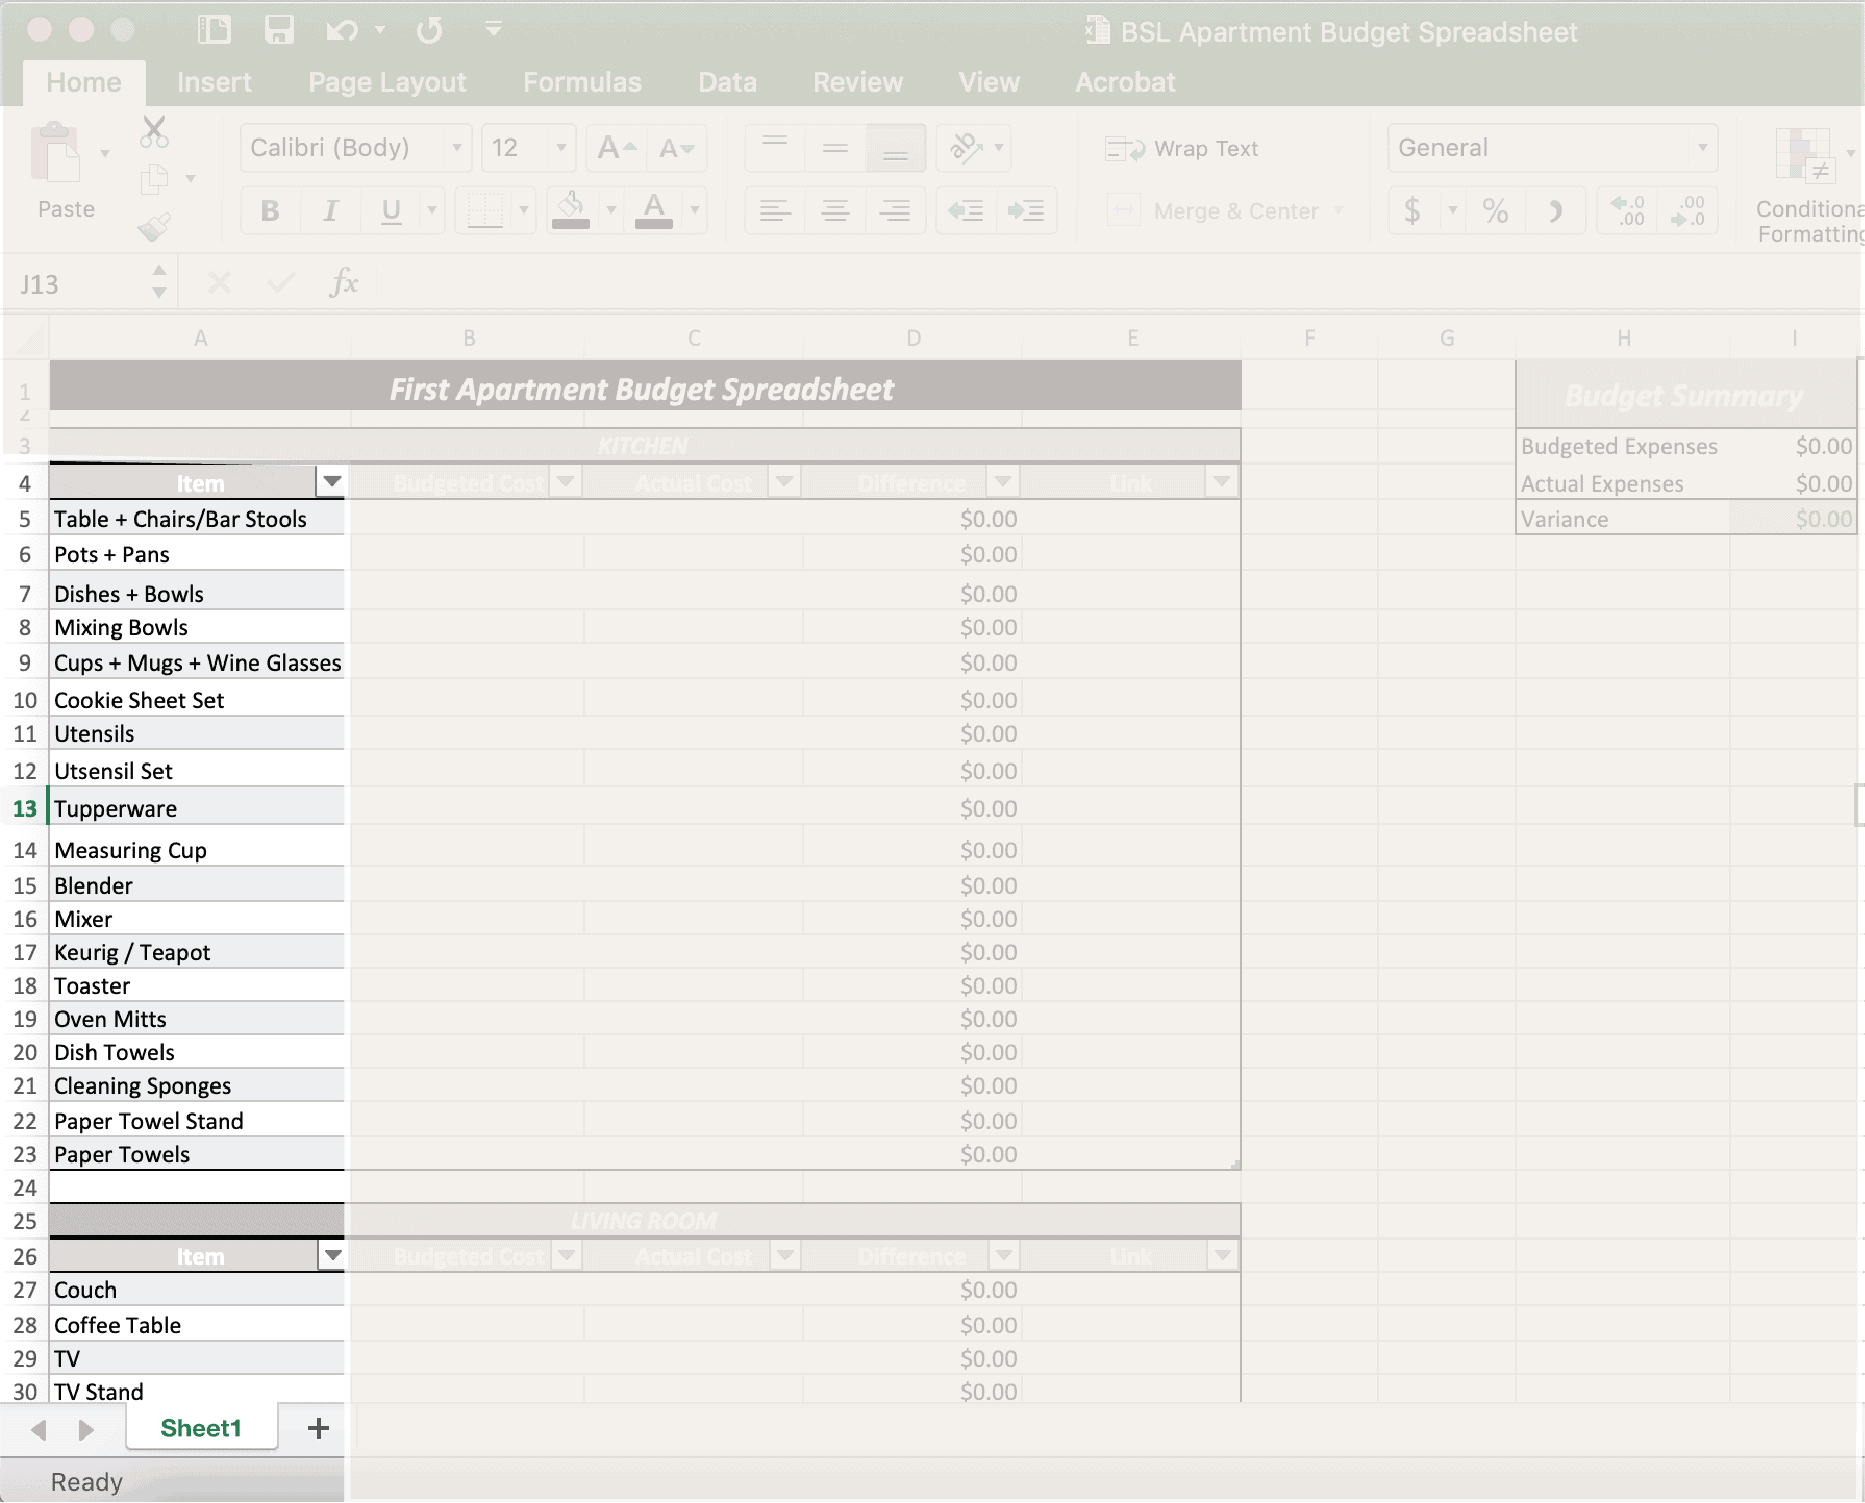Click Accounting Number Format dollar icon

[x=1412, y=211]
